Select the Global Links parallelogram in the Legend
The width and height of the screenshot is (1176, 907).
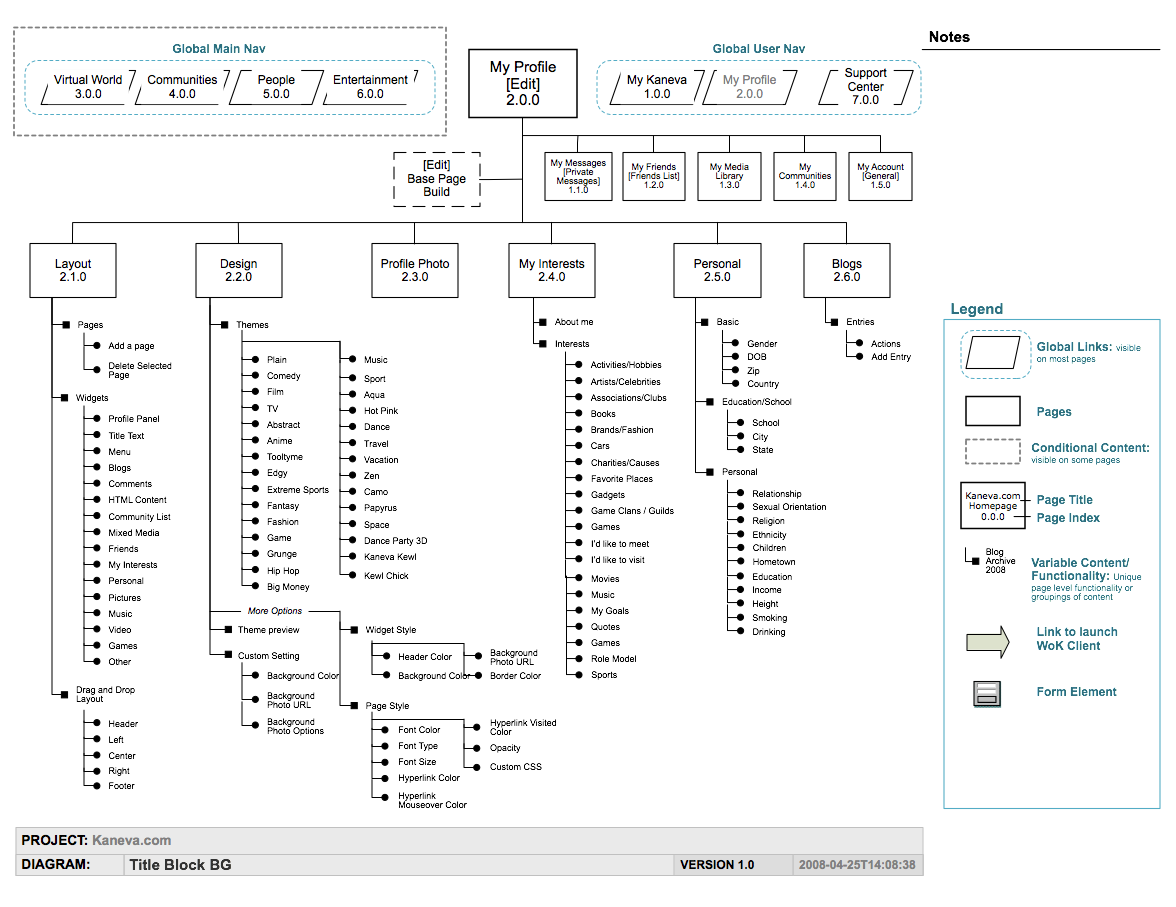(994, 354)
